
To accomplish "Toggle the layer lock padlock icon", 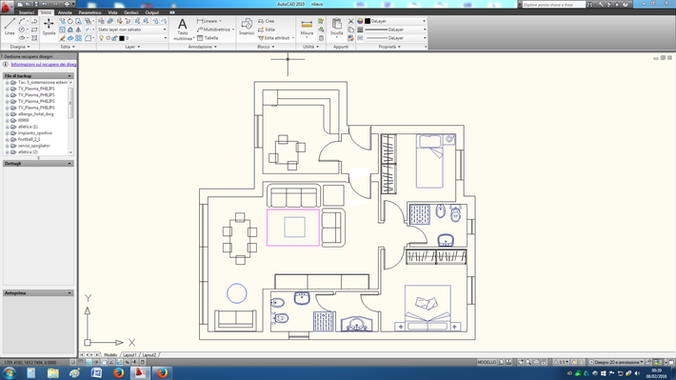I will 115,38.
